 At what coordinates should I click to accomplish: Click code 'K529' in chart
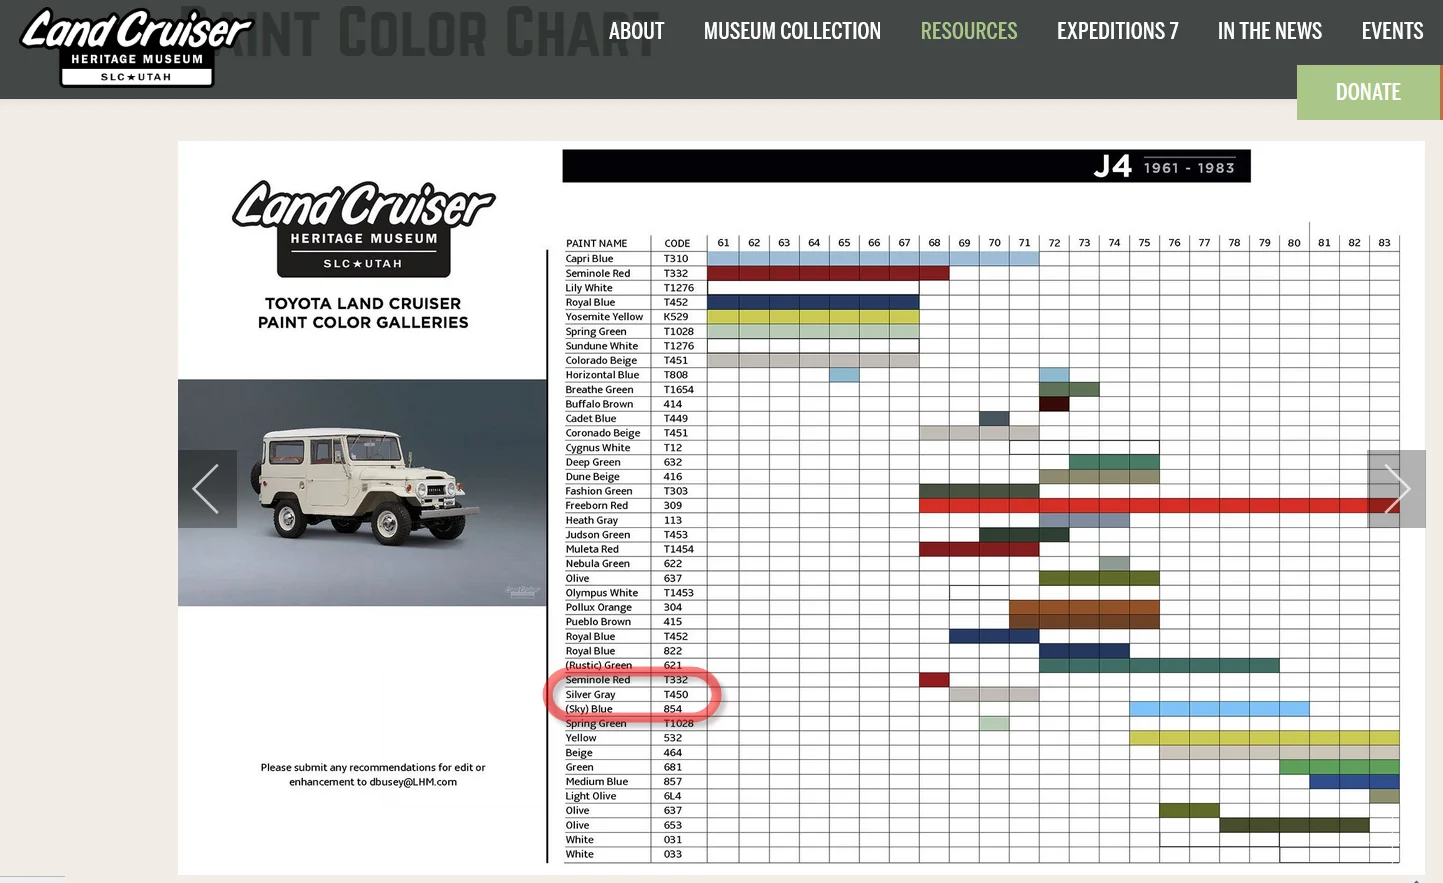[x=676, y=317]
